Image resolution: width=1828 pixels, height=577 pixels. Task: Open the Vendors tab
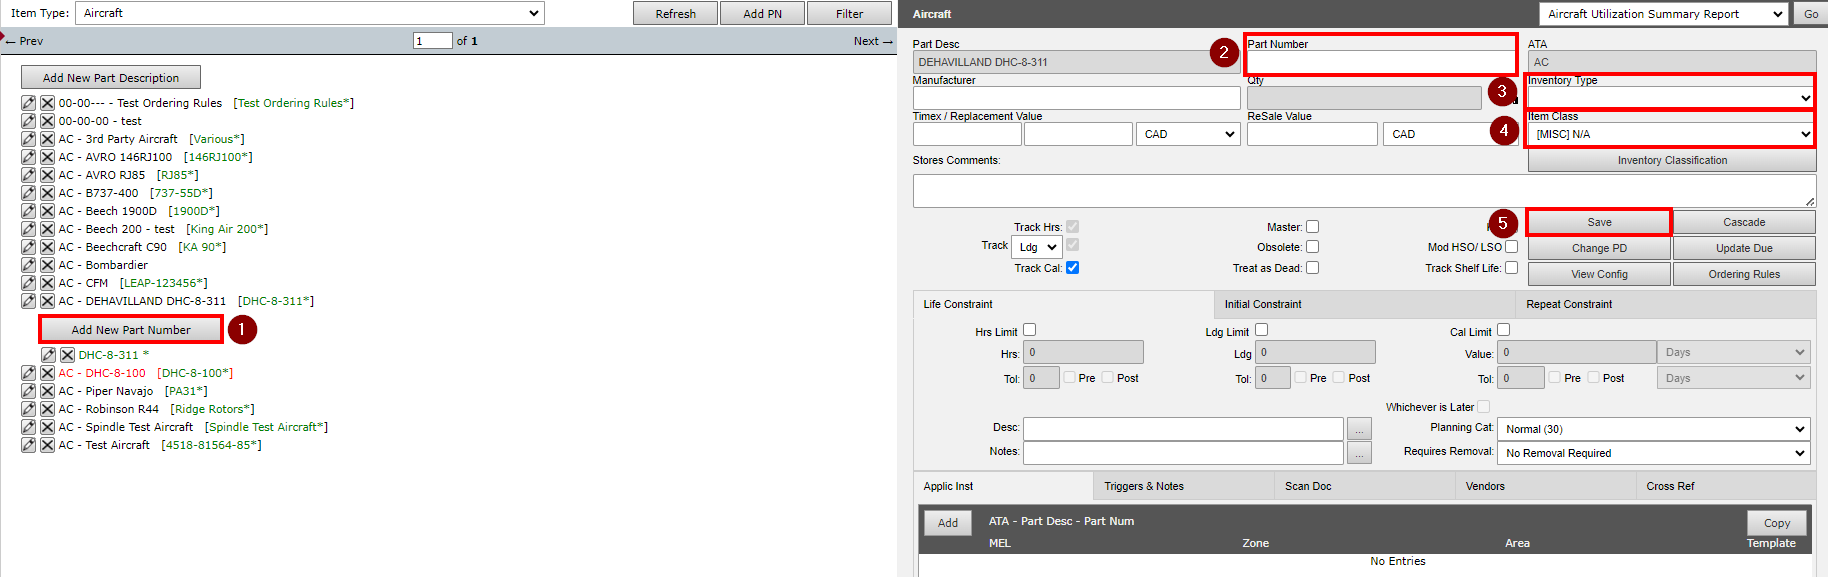point(1546,486)
